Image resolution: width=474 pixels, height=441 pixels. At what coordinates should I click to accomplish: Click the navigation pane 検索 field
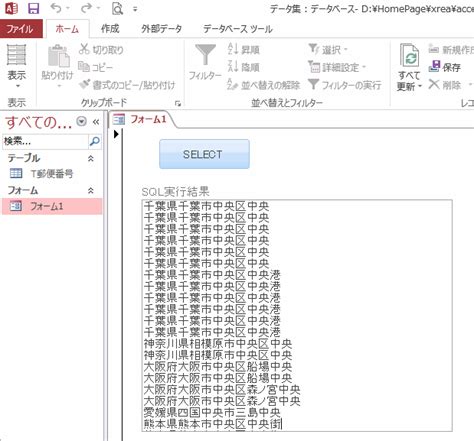point(45,142)
